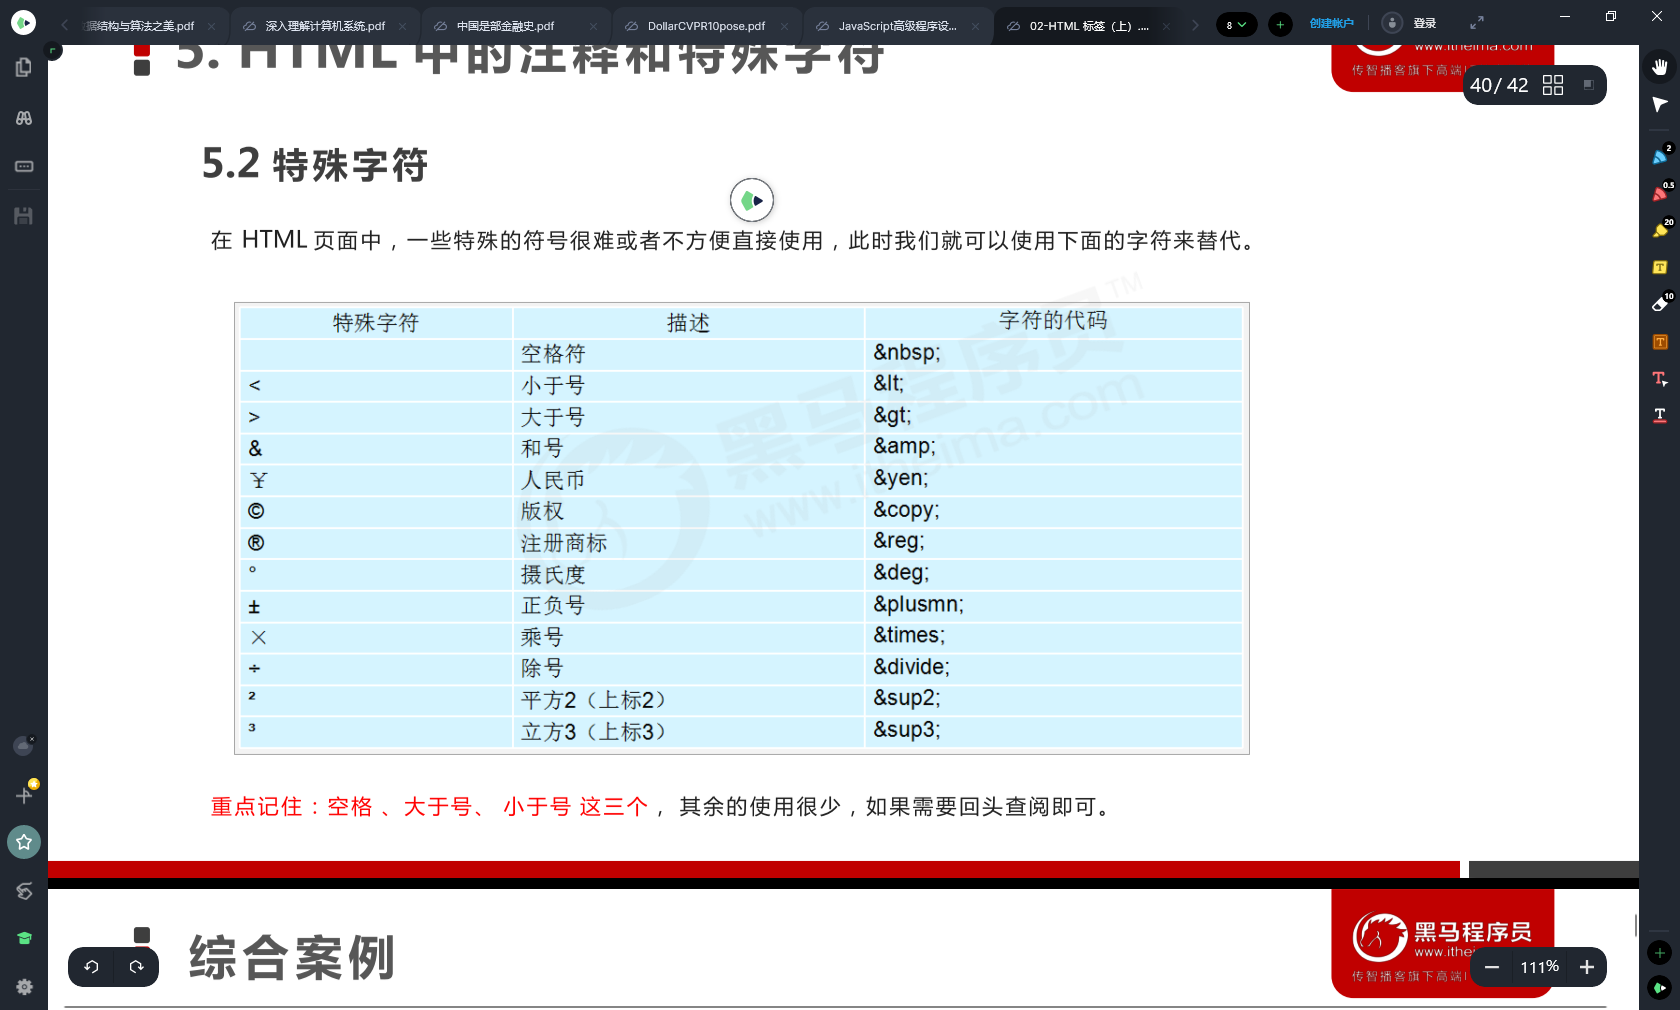Viewport: 1680px width, 1010px height.
Task: Click the signature tool in left sidebar
Action: tap(24, 892)
